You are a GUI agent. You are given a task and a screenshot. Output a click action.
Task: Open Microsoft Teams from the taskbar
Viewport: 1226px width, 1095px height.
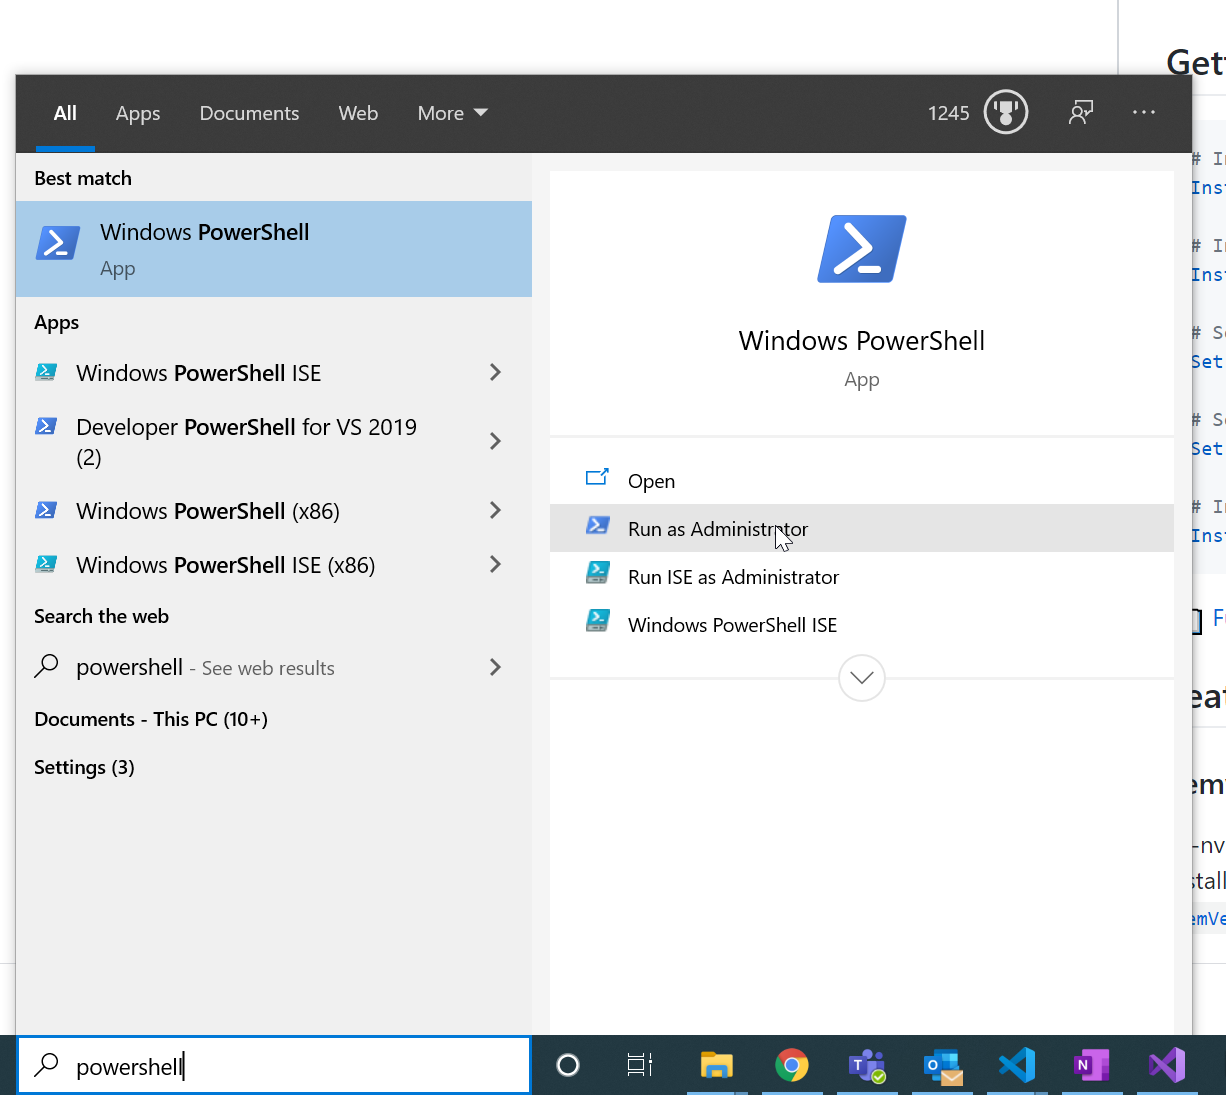[x=867, y=1065]
